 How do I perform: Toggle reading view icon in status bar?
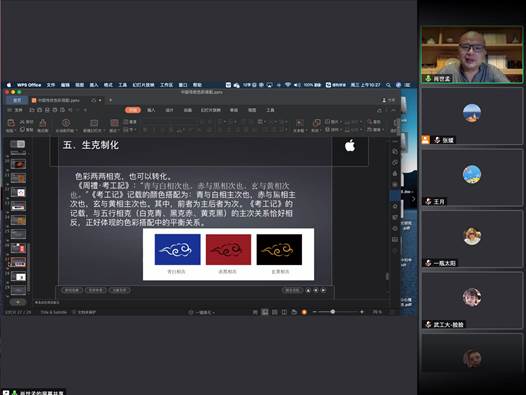tap(284, 312)
